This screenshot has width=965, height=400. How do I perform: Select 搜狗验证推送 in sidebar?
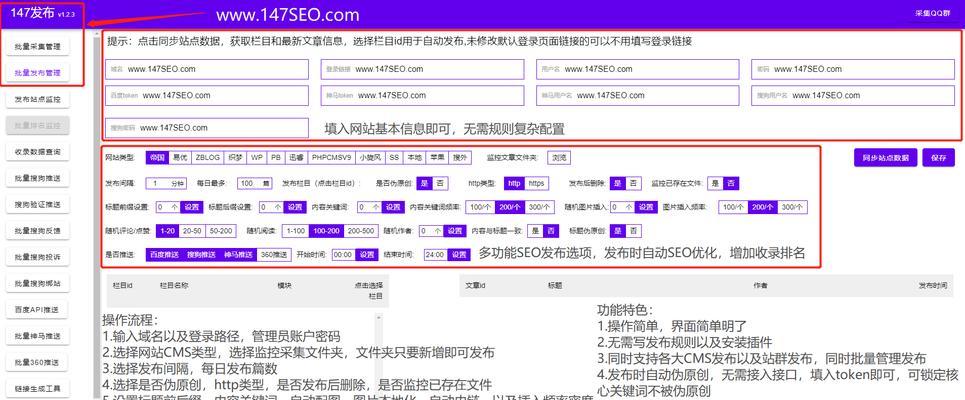coord(38,204)
